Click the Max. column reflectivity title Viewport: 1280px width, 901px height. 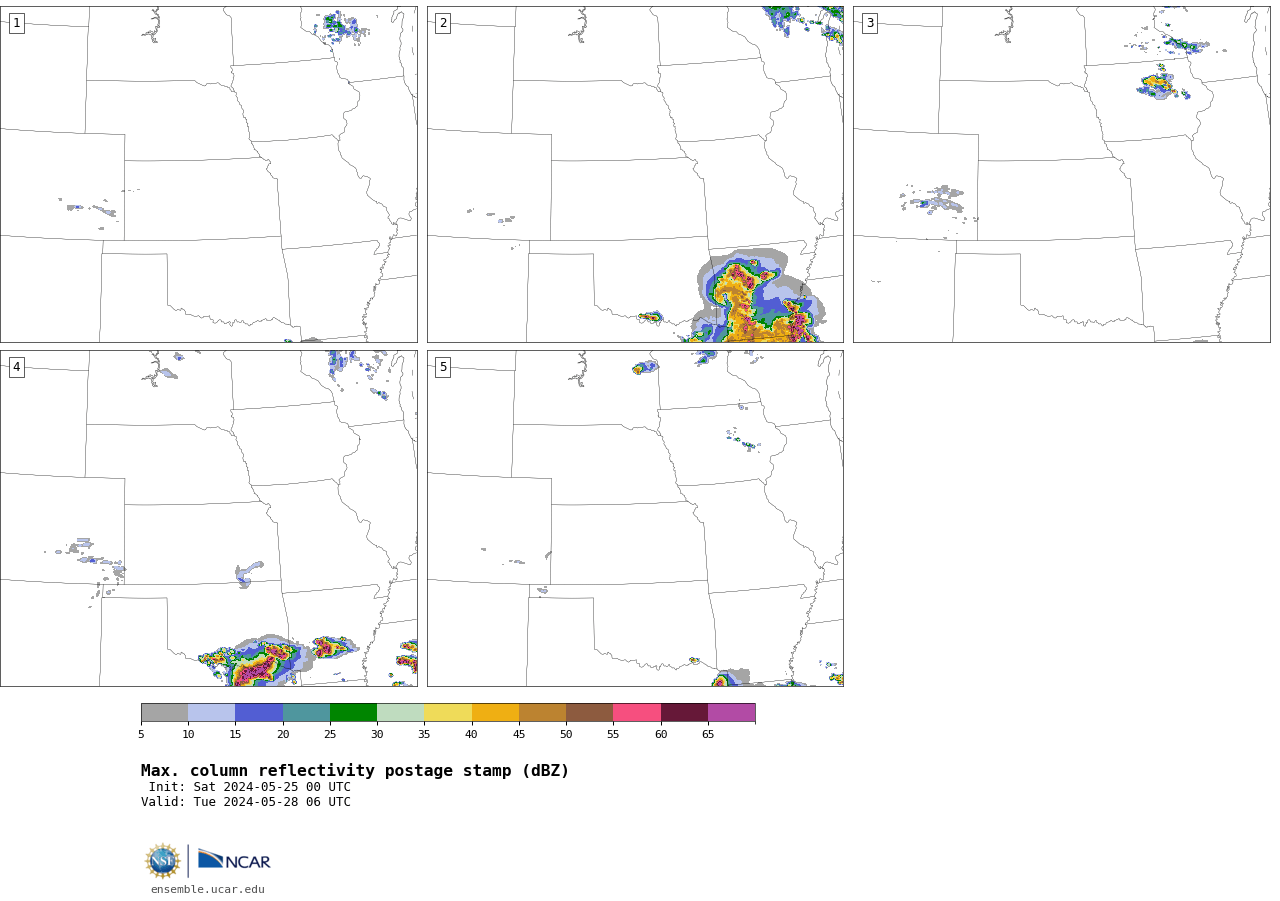point(355,771)
